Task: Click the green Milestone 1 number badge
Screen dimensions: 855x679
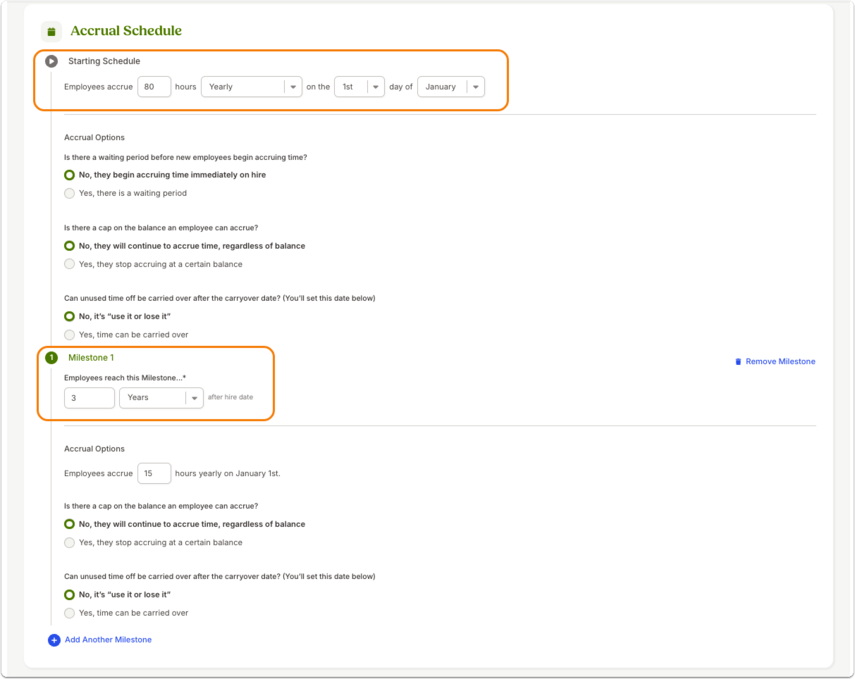Action: (x=51, y=358)
